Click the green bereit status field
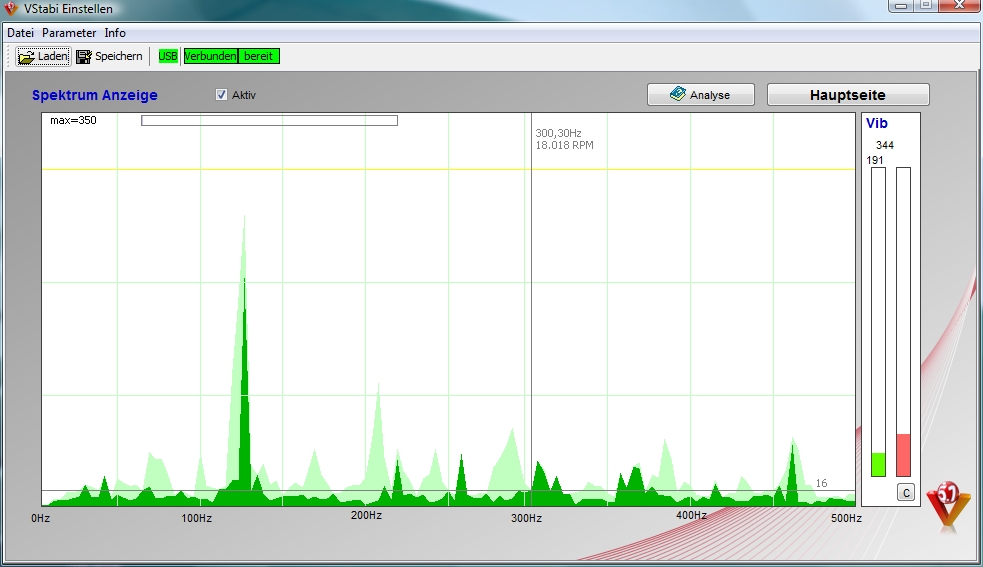This screenshot has height=567, width=983. click(259, 56)
